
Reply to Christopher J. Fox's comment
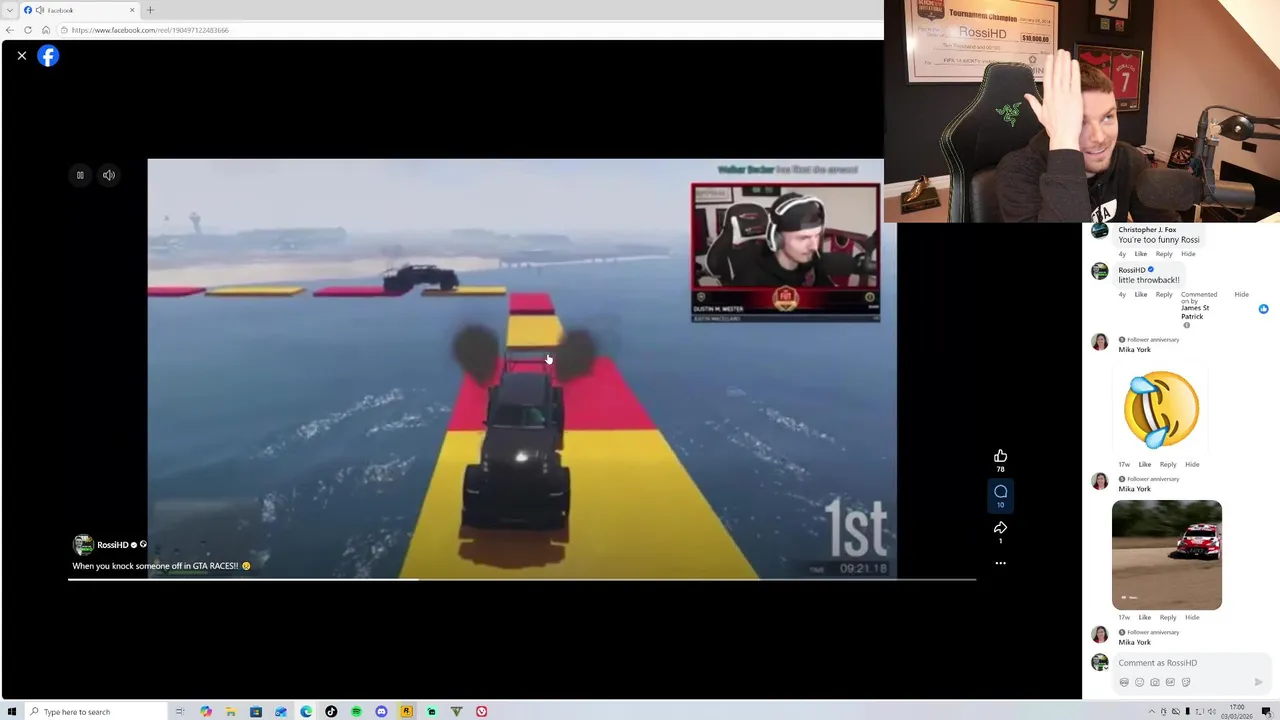[1164, 254]
